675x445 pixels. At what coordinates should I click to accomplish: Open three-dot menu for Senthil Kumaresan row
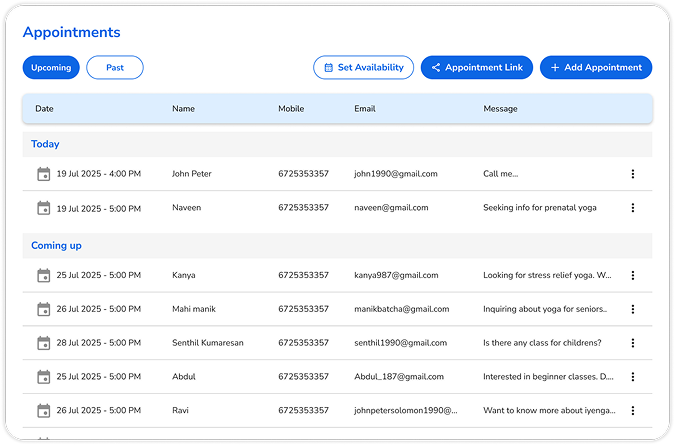pos(632,343)
